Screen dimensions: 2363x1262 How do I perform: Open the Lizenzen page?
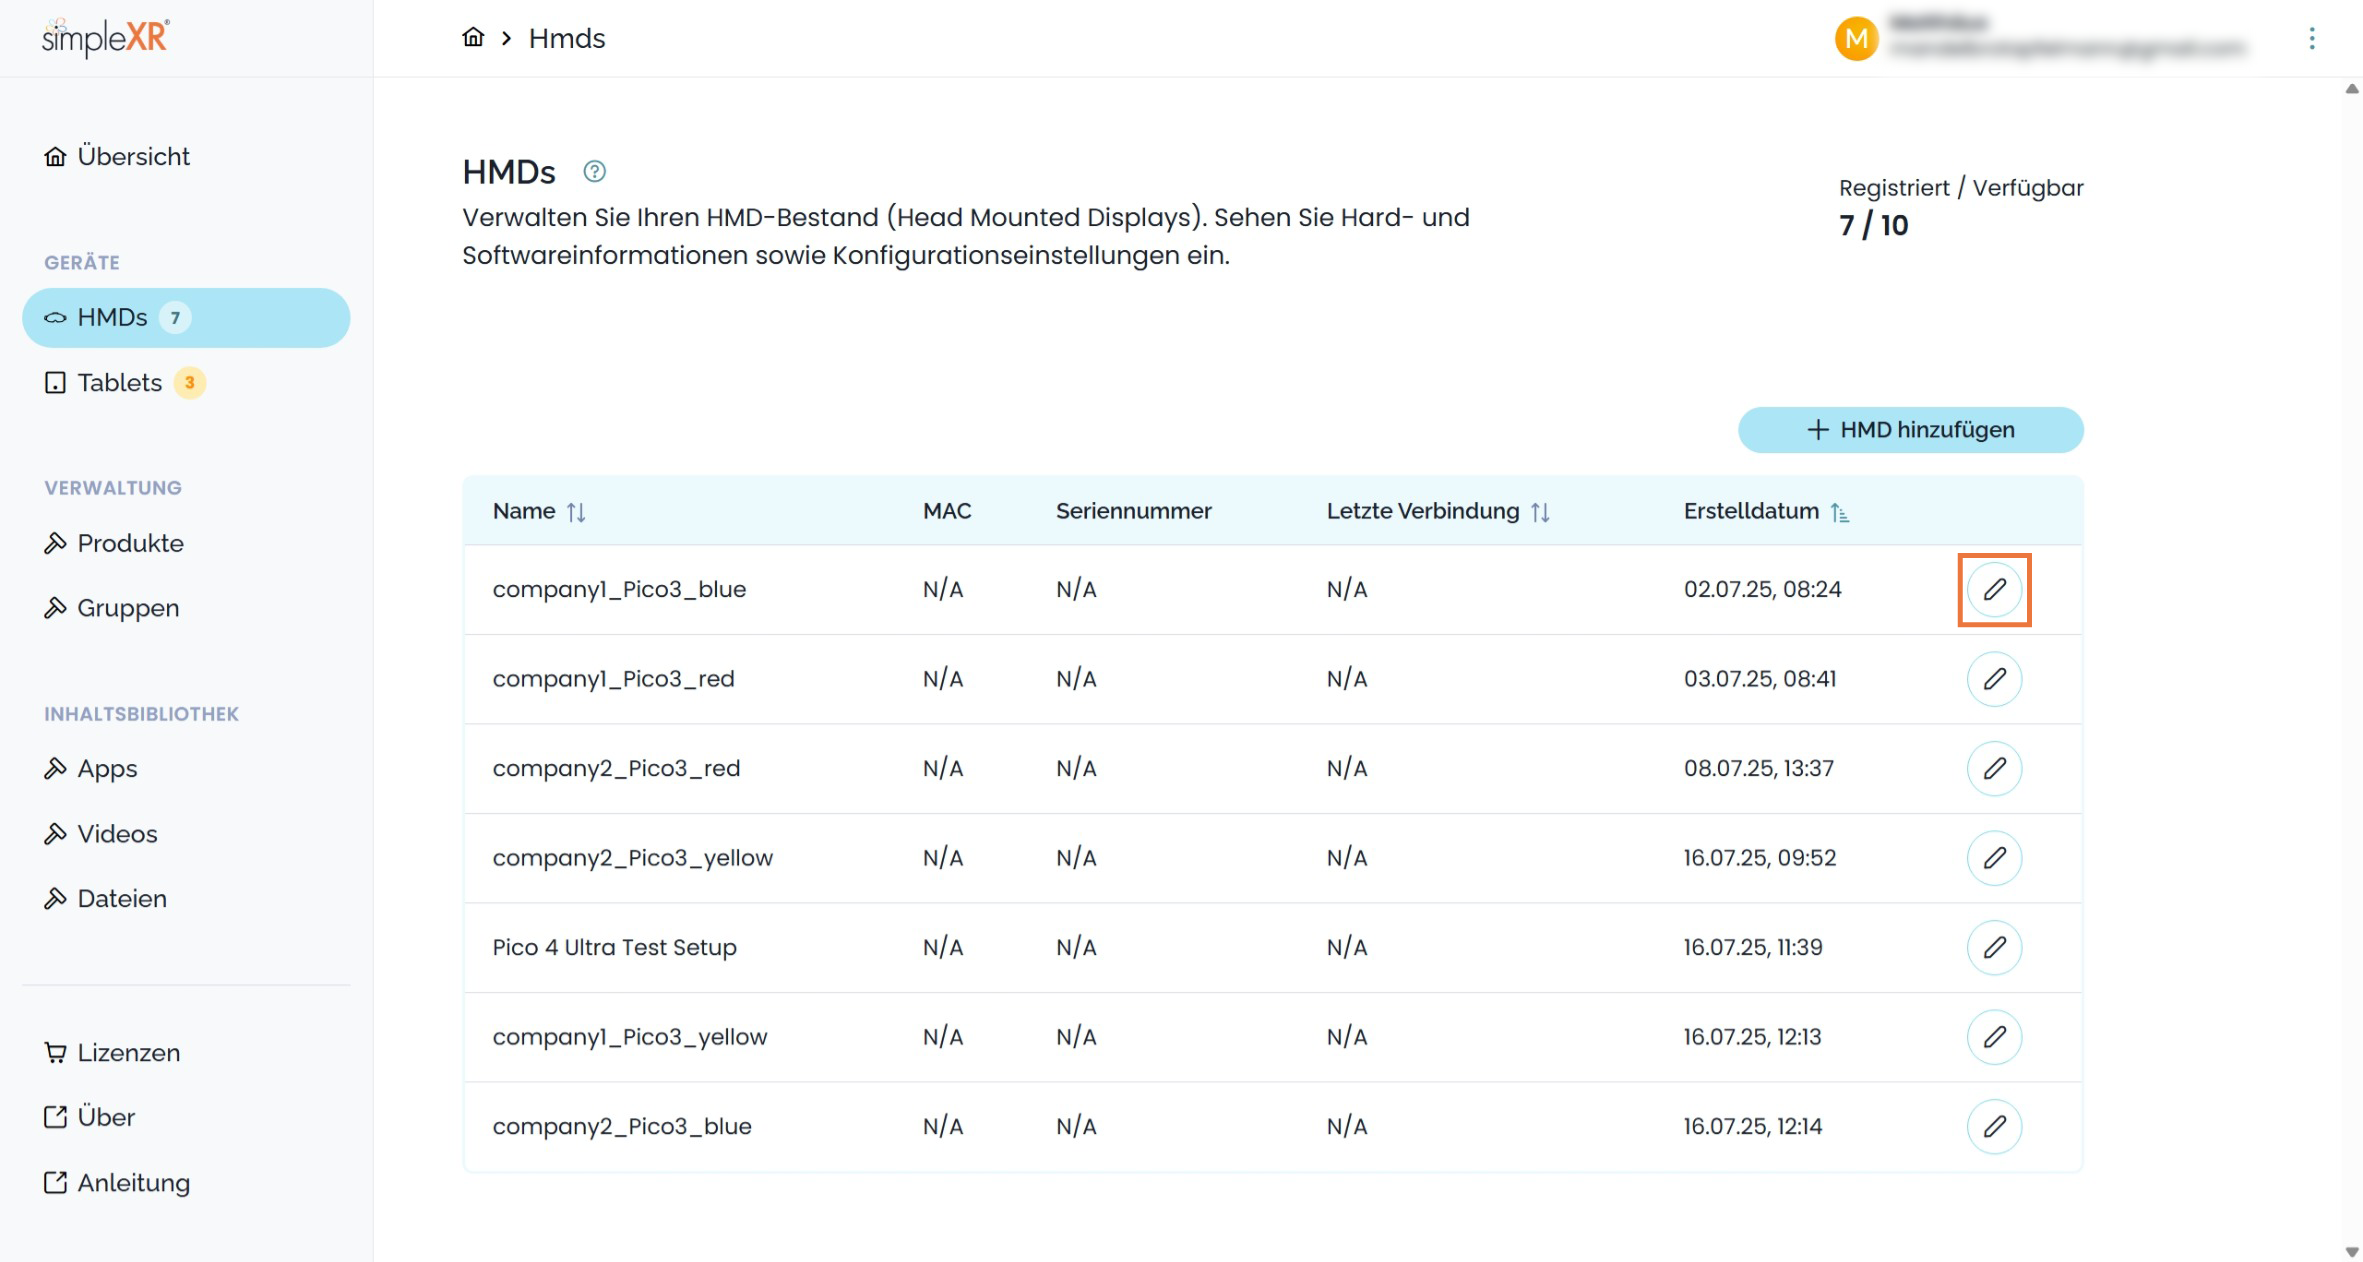[x=128, y=1053]
